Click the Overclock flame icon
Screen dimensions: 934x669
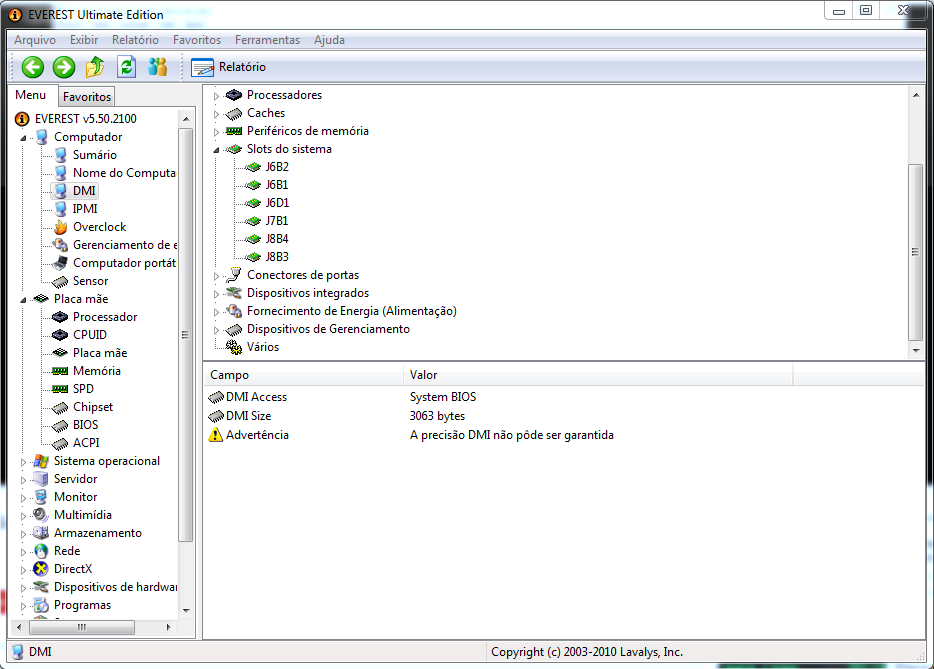60,227
